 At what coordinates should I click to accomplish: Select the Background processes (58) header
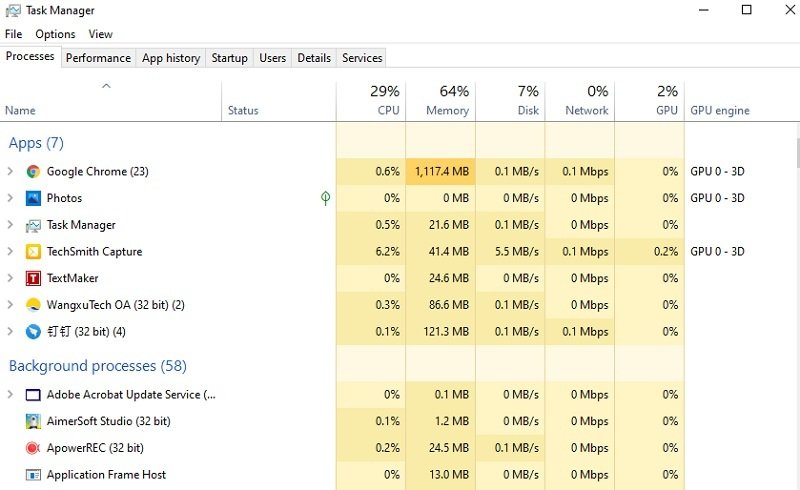pyautogui.click(x=97, y=366)
